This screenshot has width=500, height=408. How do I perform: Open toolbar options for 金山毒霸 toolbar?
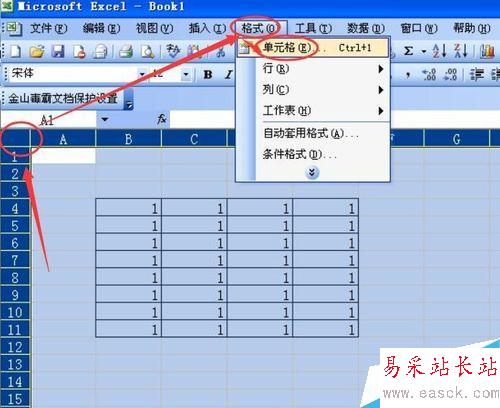129,99
